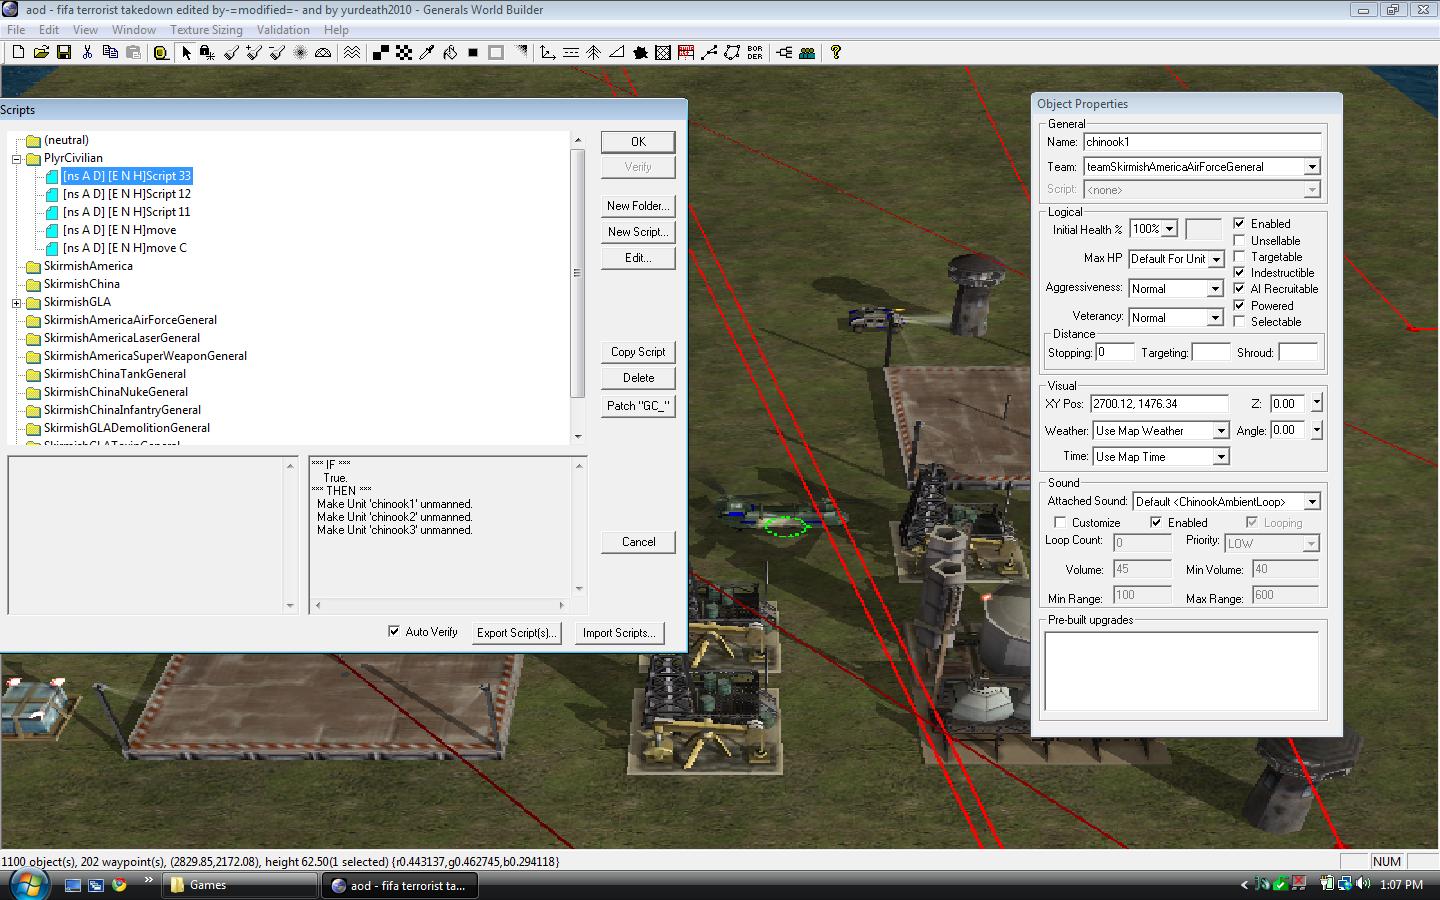Open the Team dropdown list
1440x900 pixels.
1311,167
